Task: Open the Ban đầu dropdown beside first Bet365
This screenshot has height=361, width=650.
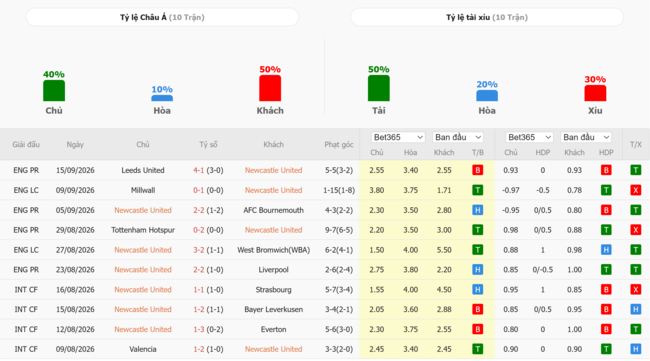Action: (x=458, y=137)
